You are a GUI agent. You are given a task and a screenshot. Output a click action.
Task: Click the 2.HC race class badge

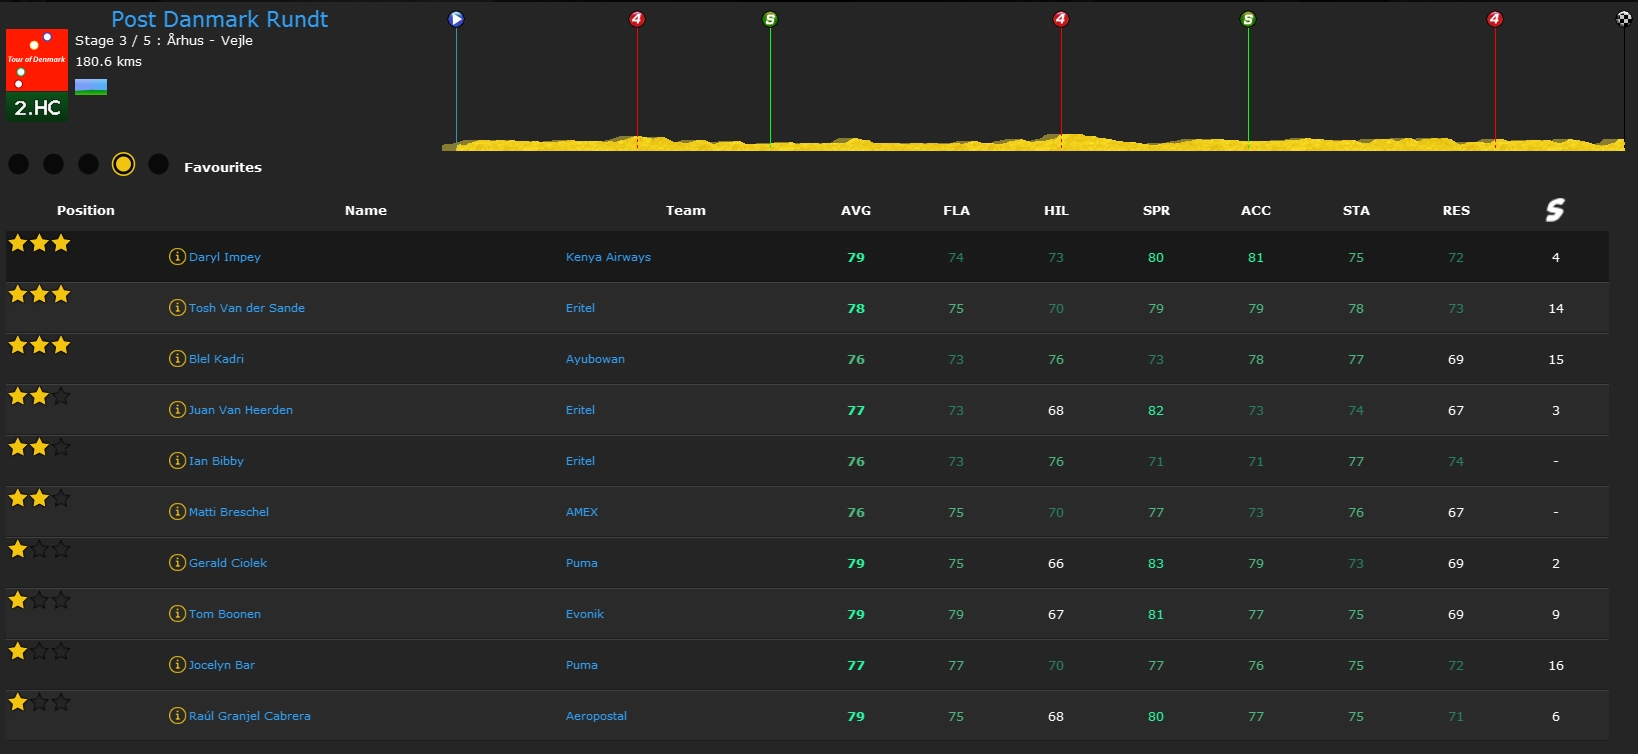tap(37, 108)
